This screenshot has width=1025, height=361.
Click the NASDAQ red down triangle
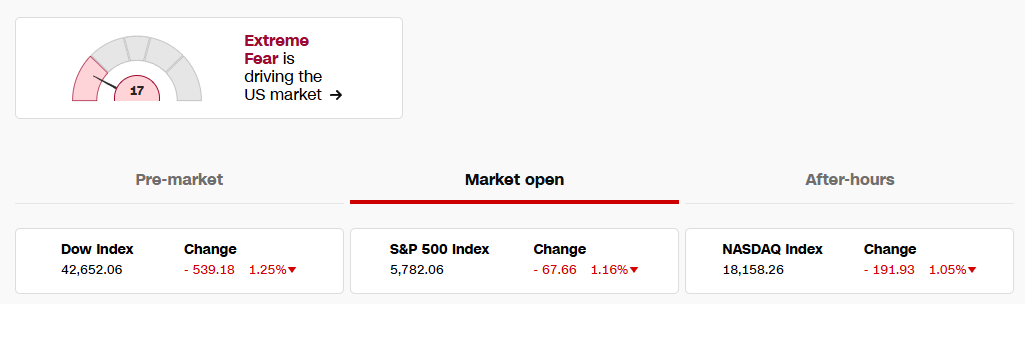click(972, 270)
